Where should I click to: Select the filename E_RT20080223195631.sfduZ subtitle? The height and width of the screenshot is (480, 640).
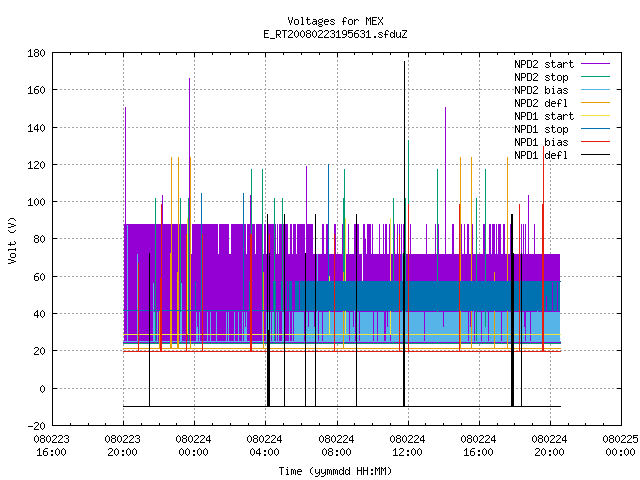pyautogui.click(x=335, y=34)
